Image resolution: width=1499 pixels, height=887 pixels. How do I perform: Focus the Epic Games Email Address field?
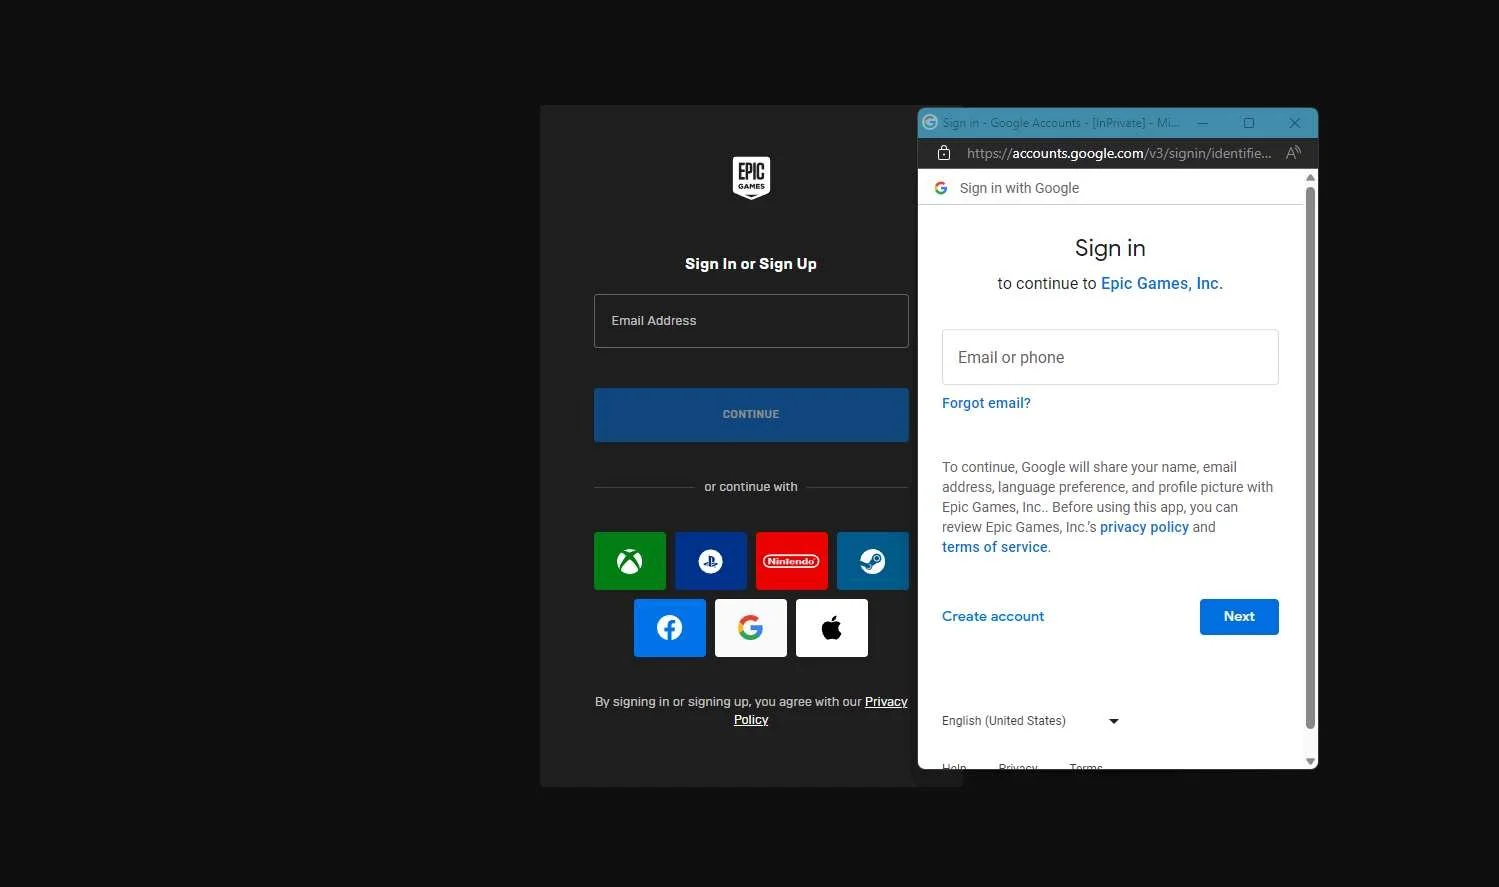point(751,321)
